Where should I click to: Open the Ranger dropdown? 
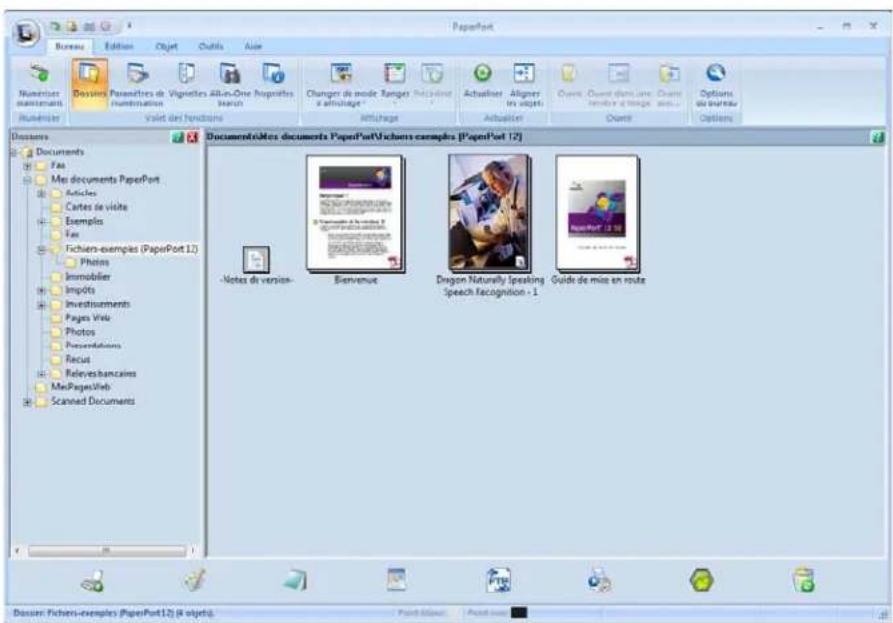[x=395, y=84]
